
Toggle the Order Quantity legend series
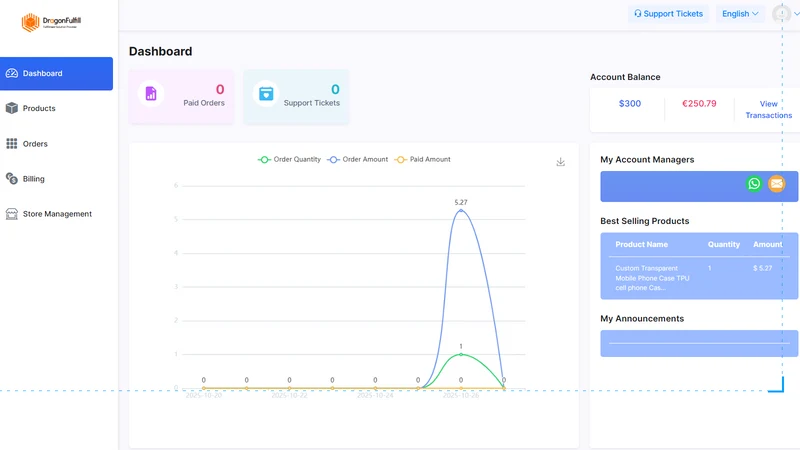coord(289,160)
